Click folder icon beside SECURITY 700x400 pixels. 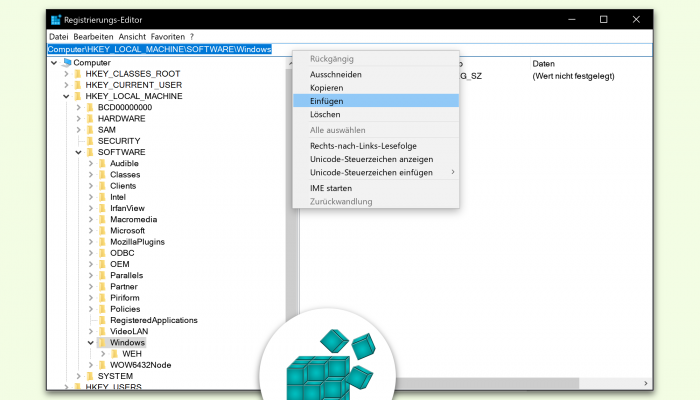tap(91, 141)
